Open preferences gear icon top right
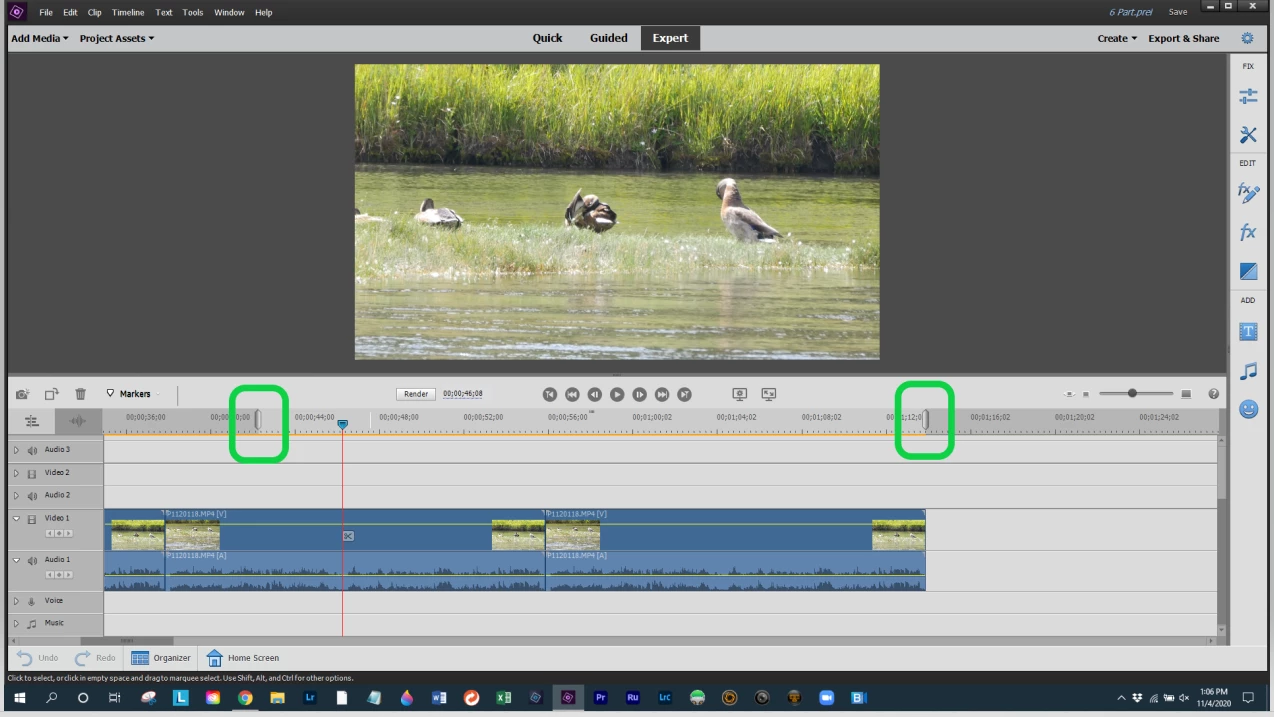The image size is (1274, 717). pos(1247,38)
